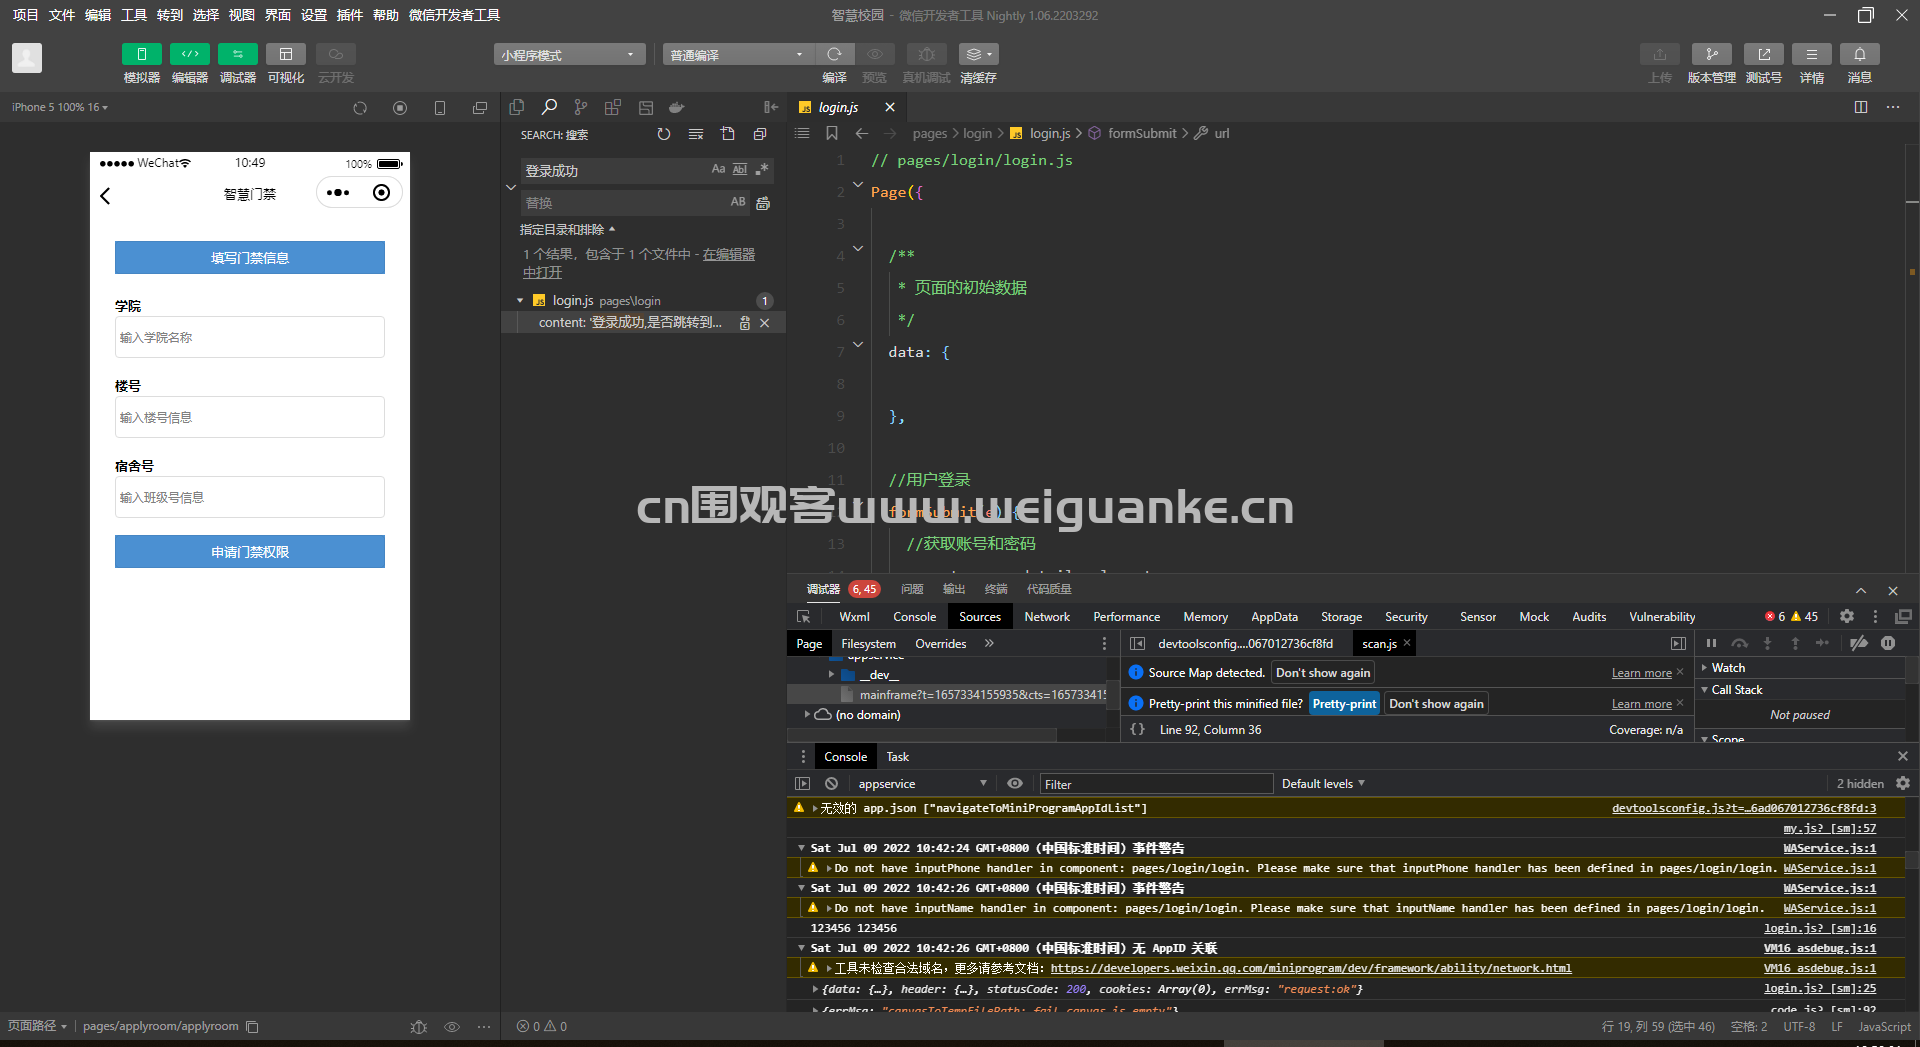Switch to the Console devtools tab

pyautogui.click(x=914, y=617)
